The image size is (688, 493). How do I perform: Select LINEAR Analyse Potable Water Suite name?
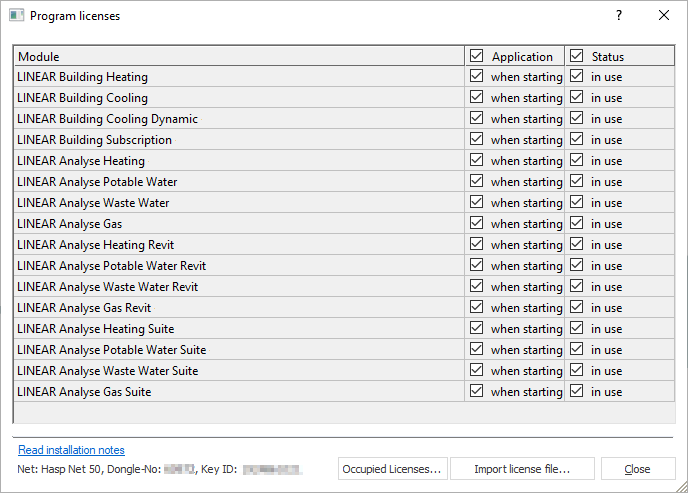click(x=111, y=350)
